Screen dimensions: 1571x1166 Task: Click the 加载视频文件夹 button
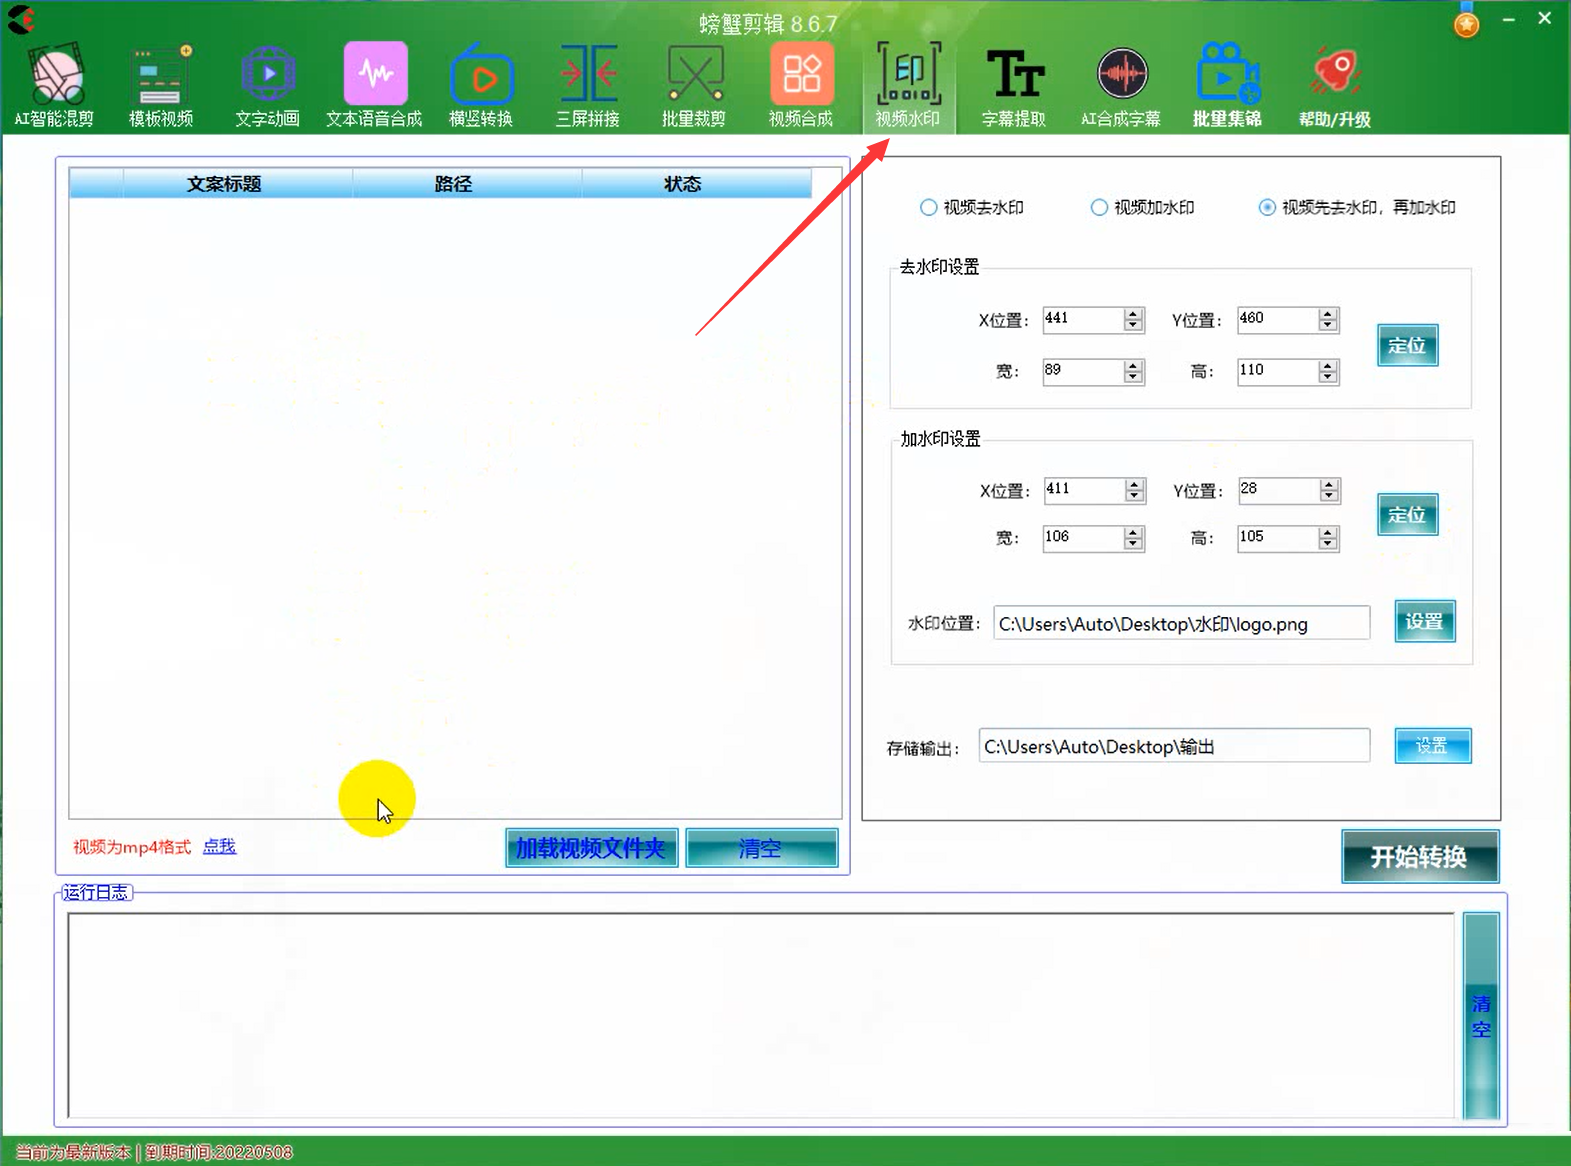click(591, 848)
